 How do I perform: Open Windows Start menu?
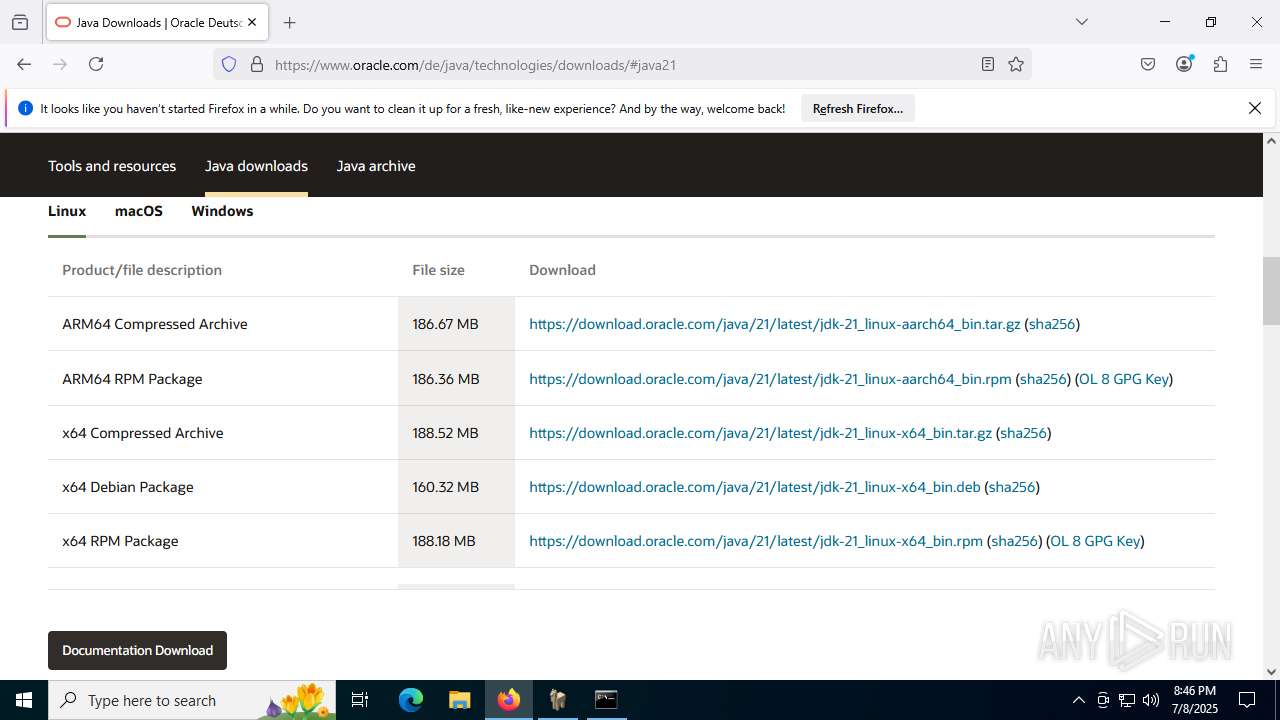[24, 700]
